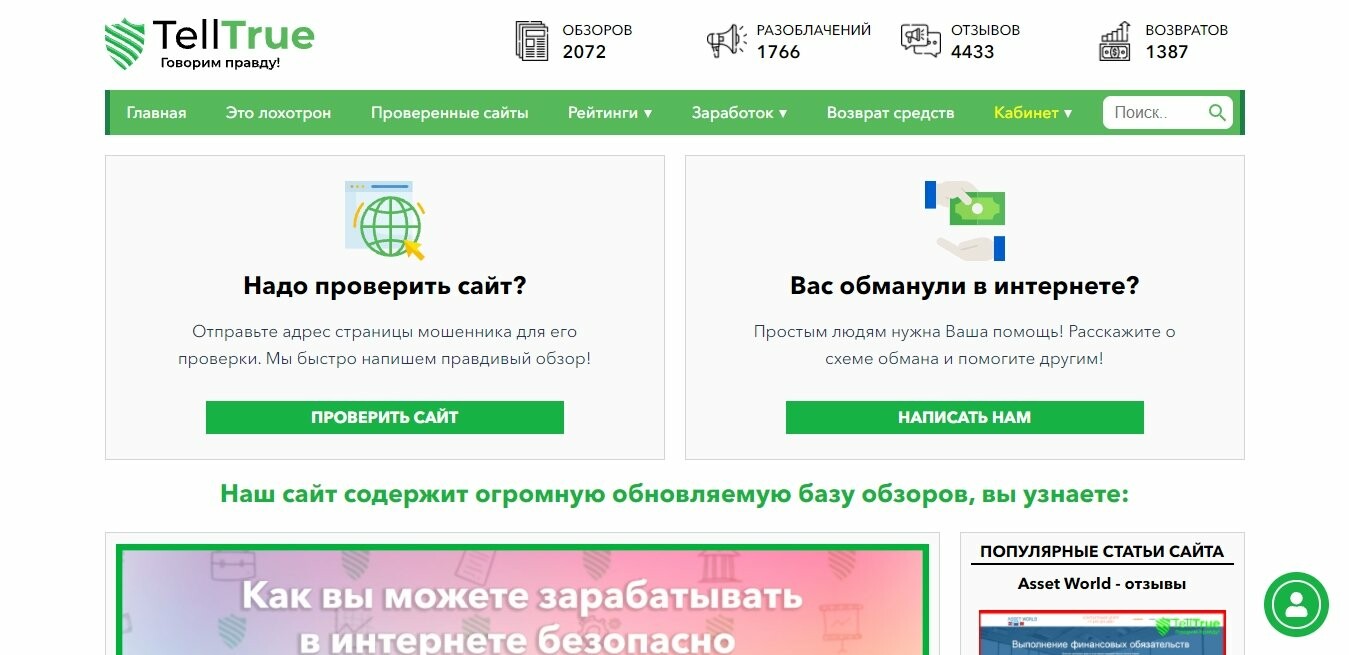This screenshot has width=1349, height=655.
Task: Go to the Главная menu item
Action: 156,113
